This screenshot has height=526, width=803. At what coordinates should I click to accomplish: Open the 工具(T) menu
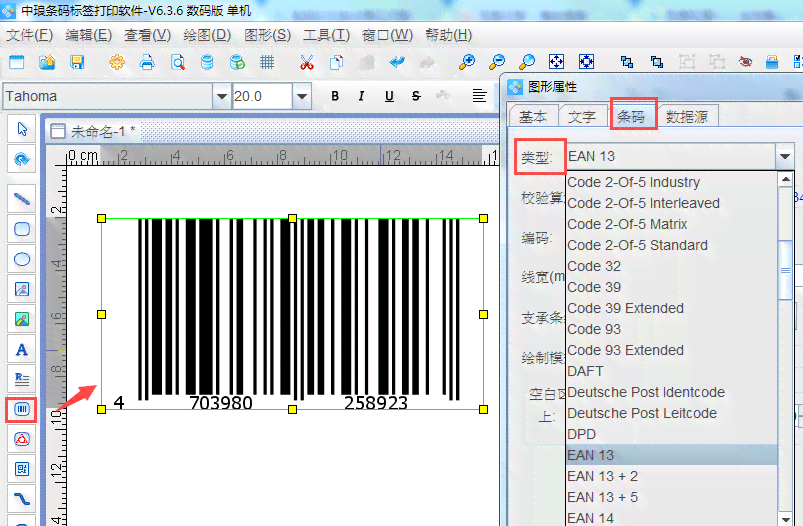(326, 35)
